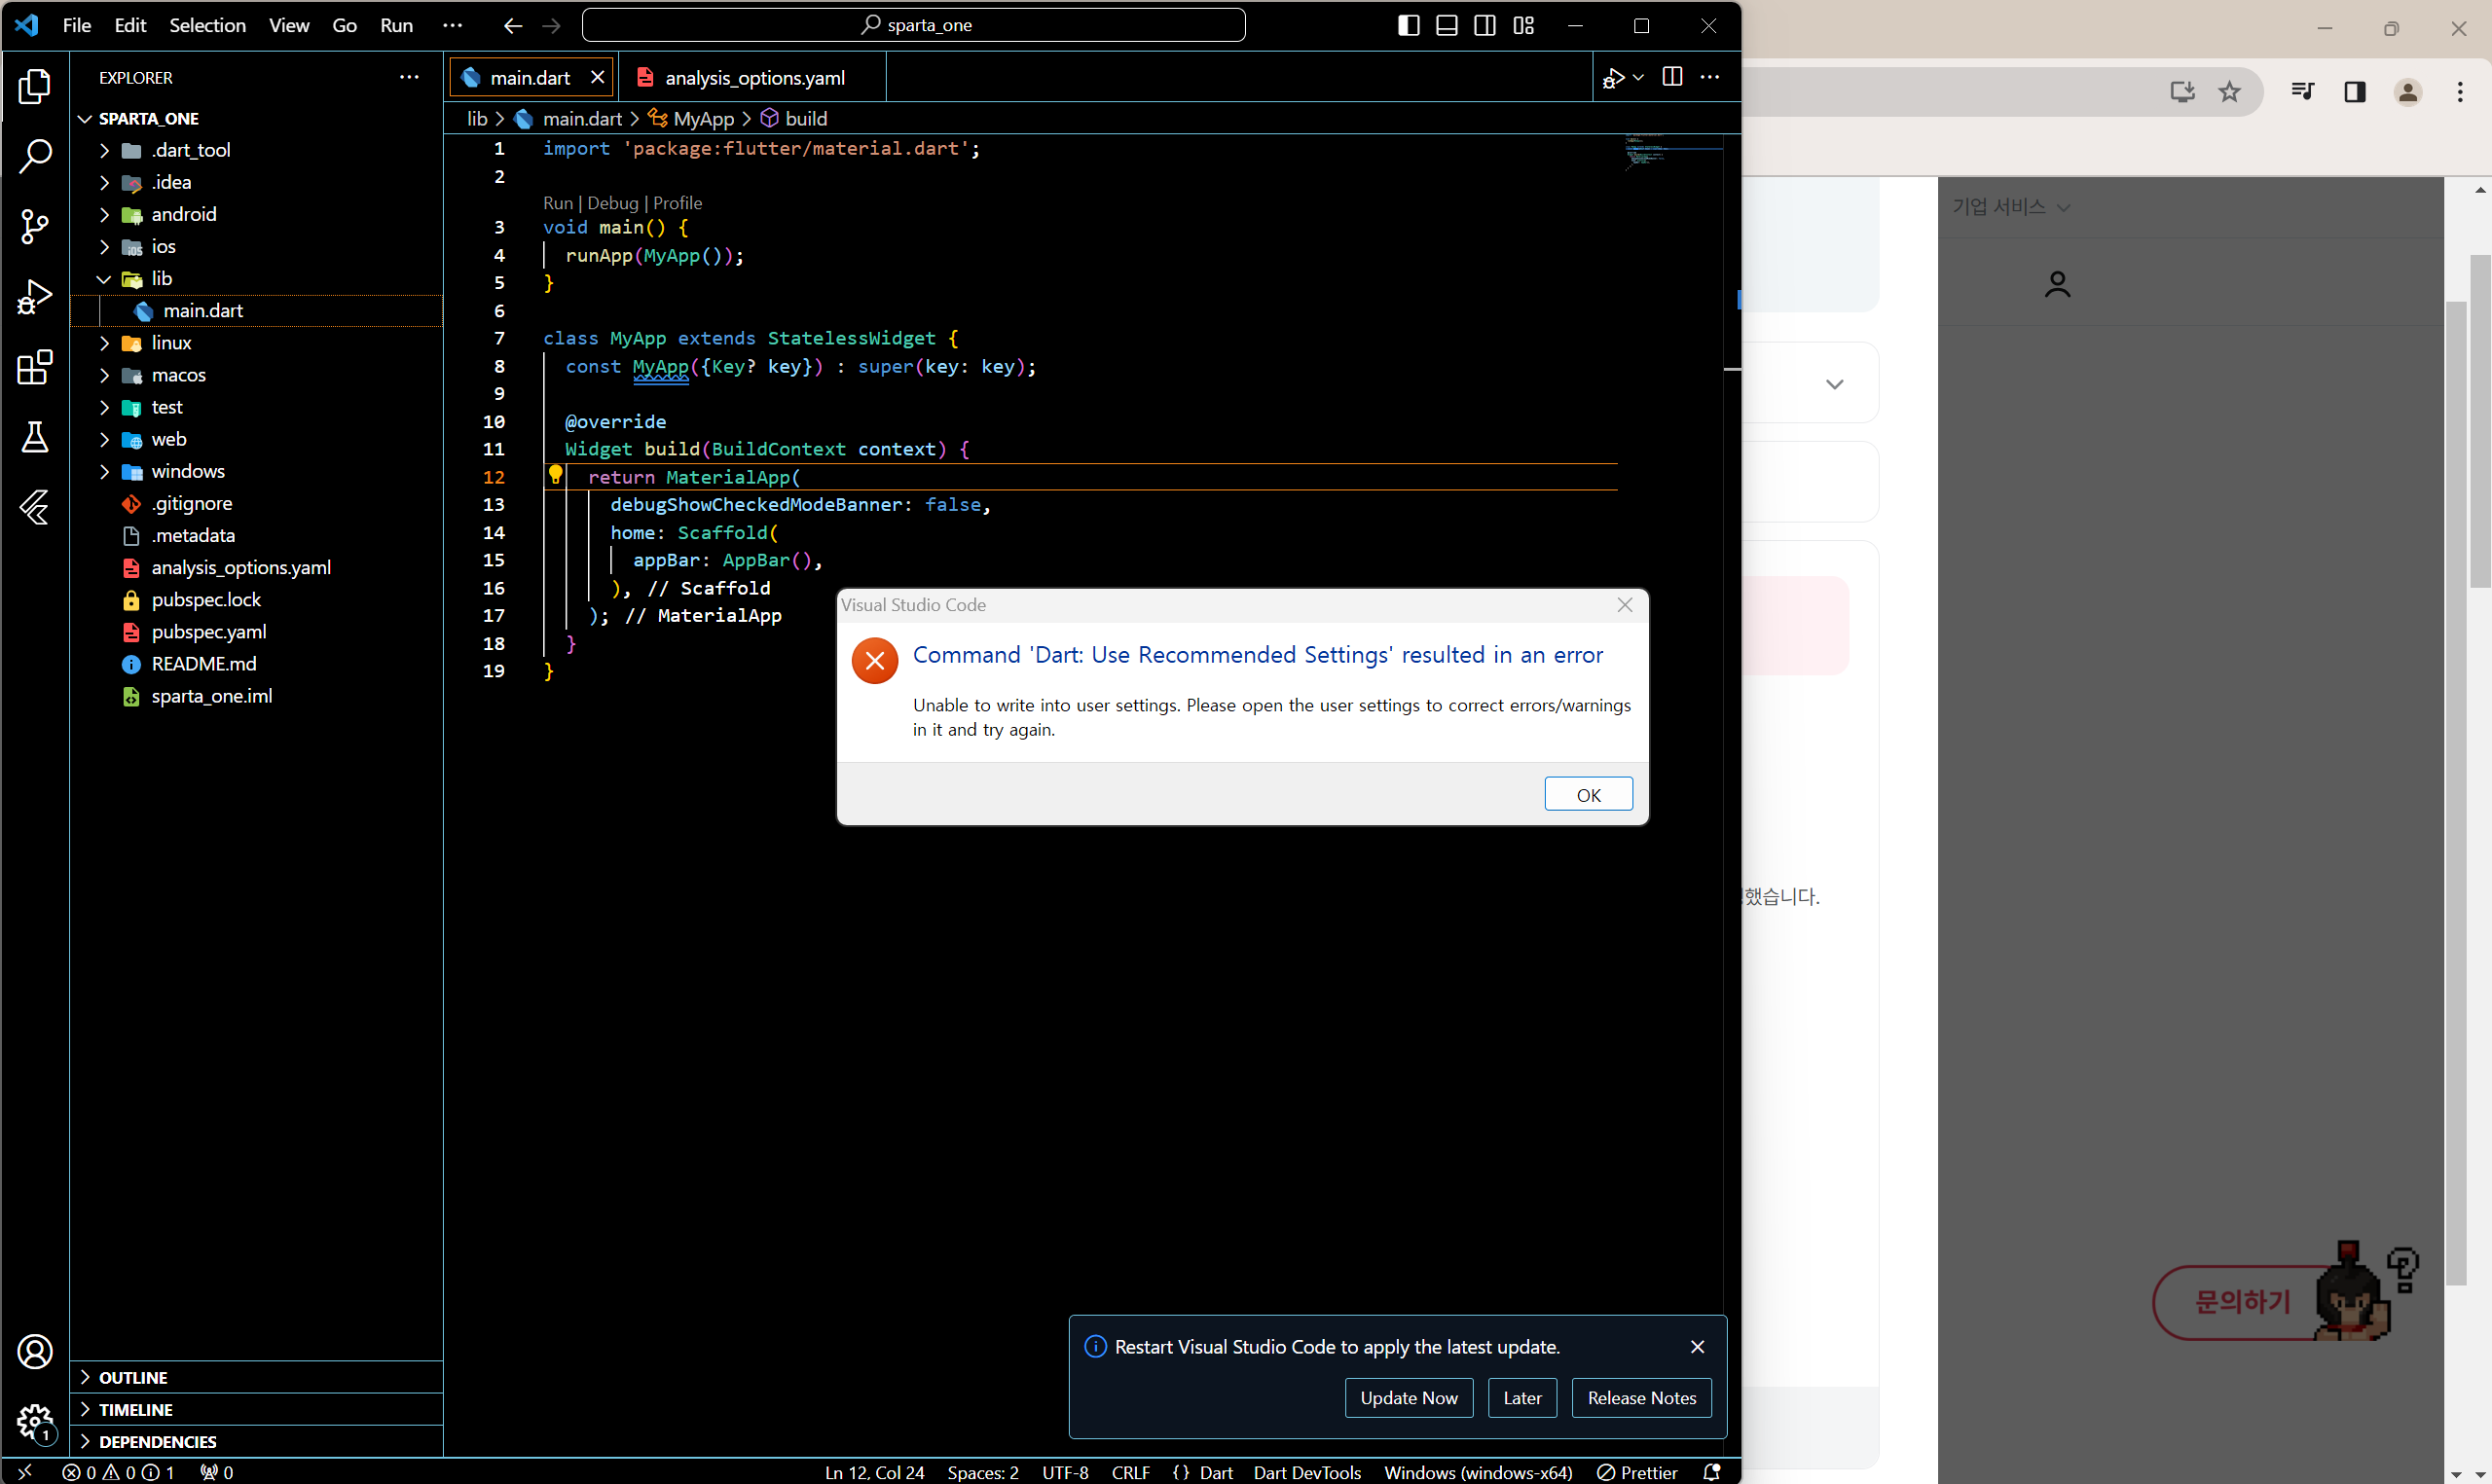Close the main.dart editor tab
2492x1484 pixels.
click(x=597, y=77)
